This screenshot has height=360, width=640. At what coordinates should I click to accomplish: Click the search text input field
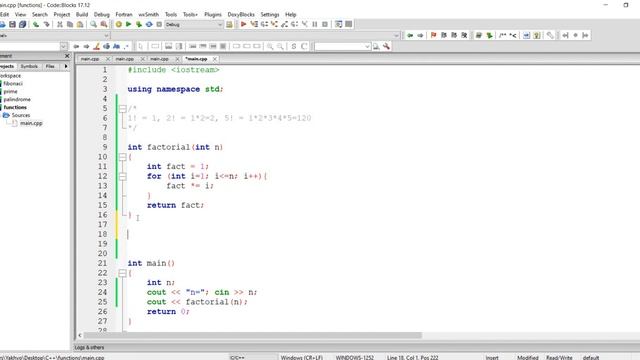point(339,47)
